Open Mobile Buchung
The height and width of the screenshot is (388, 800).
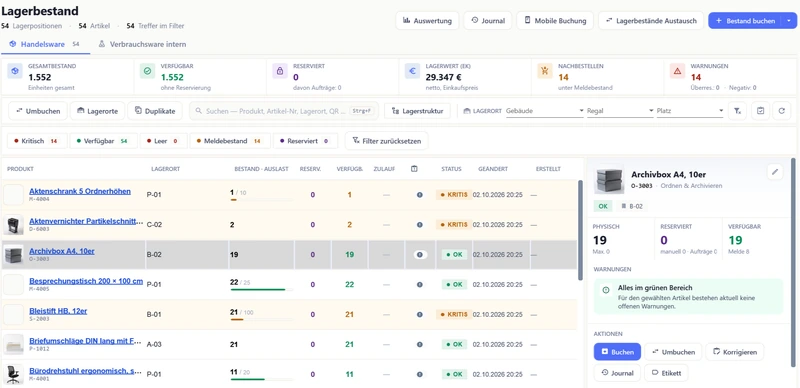(x=555, y=20)
